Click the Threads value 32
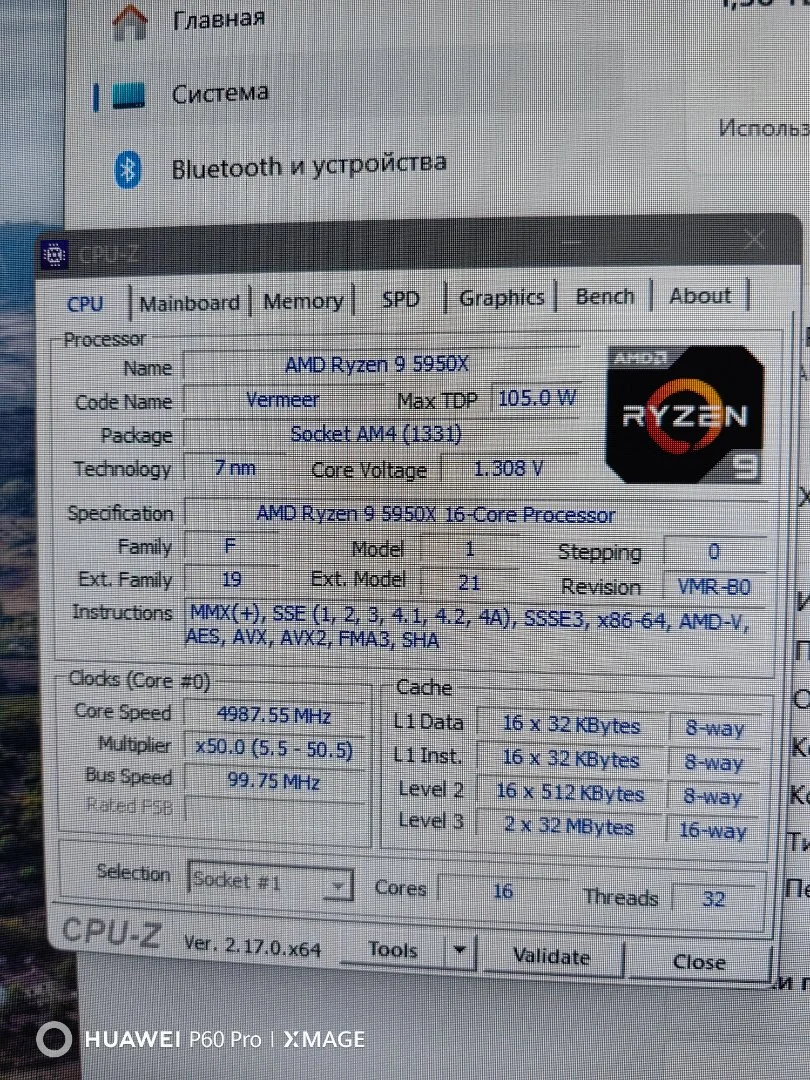 (714, 900)
